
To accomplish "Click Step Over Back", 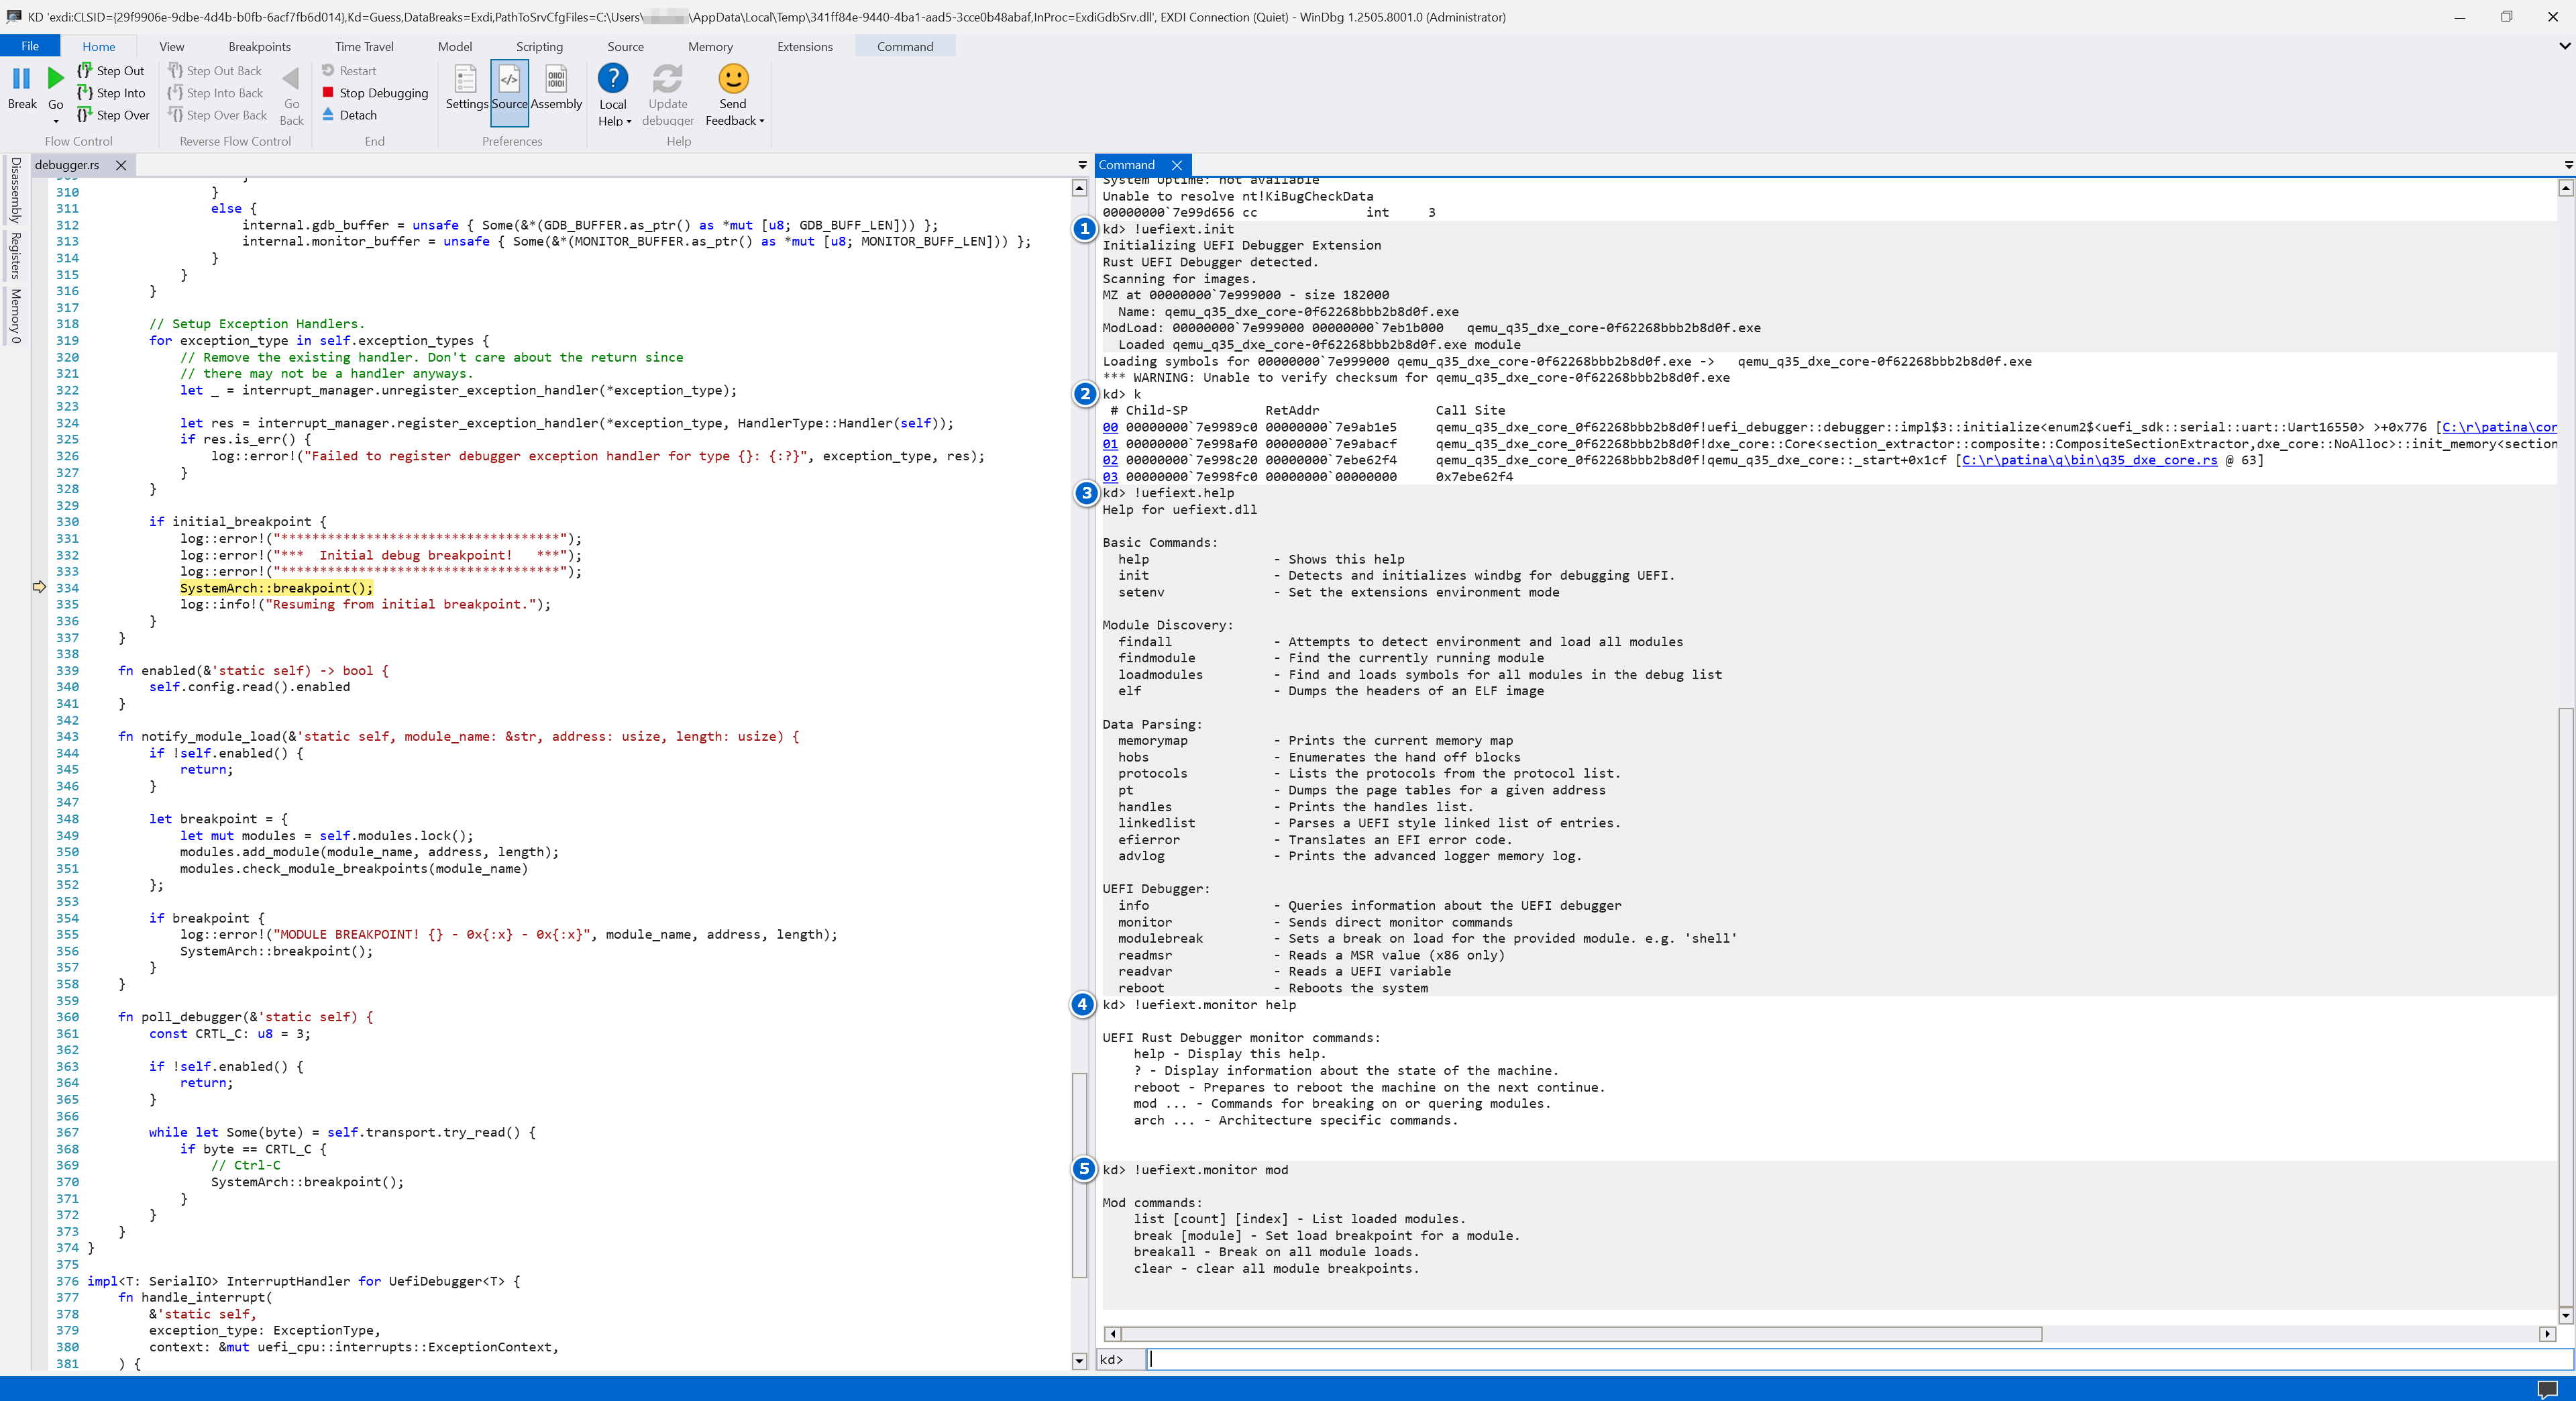I will coord(217,115).
